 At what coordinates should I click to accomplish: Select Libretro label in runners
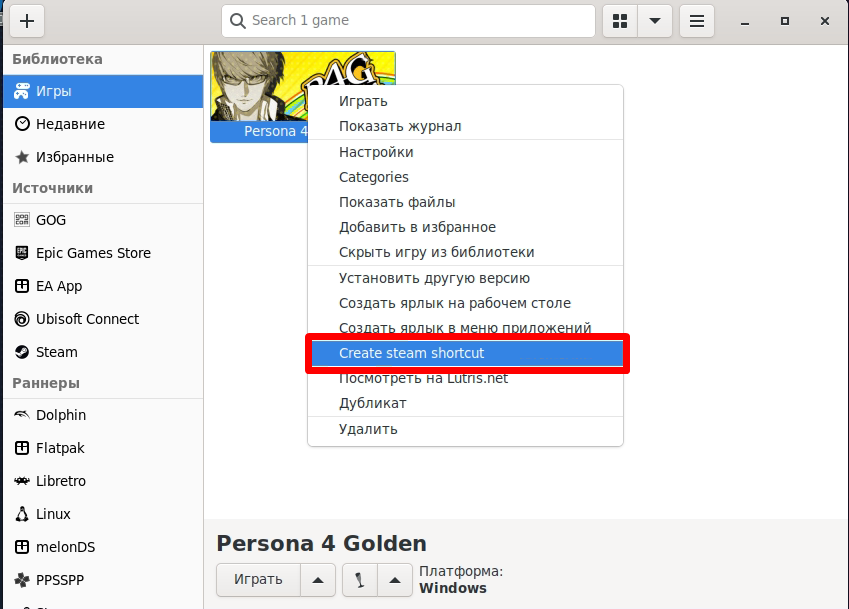61,481
